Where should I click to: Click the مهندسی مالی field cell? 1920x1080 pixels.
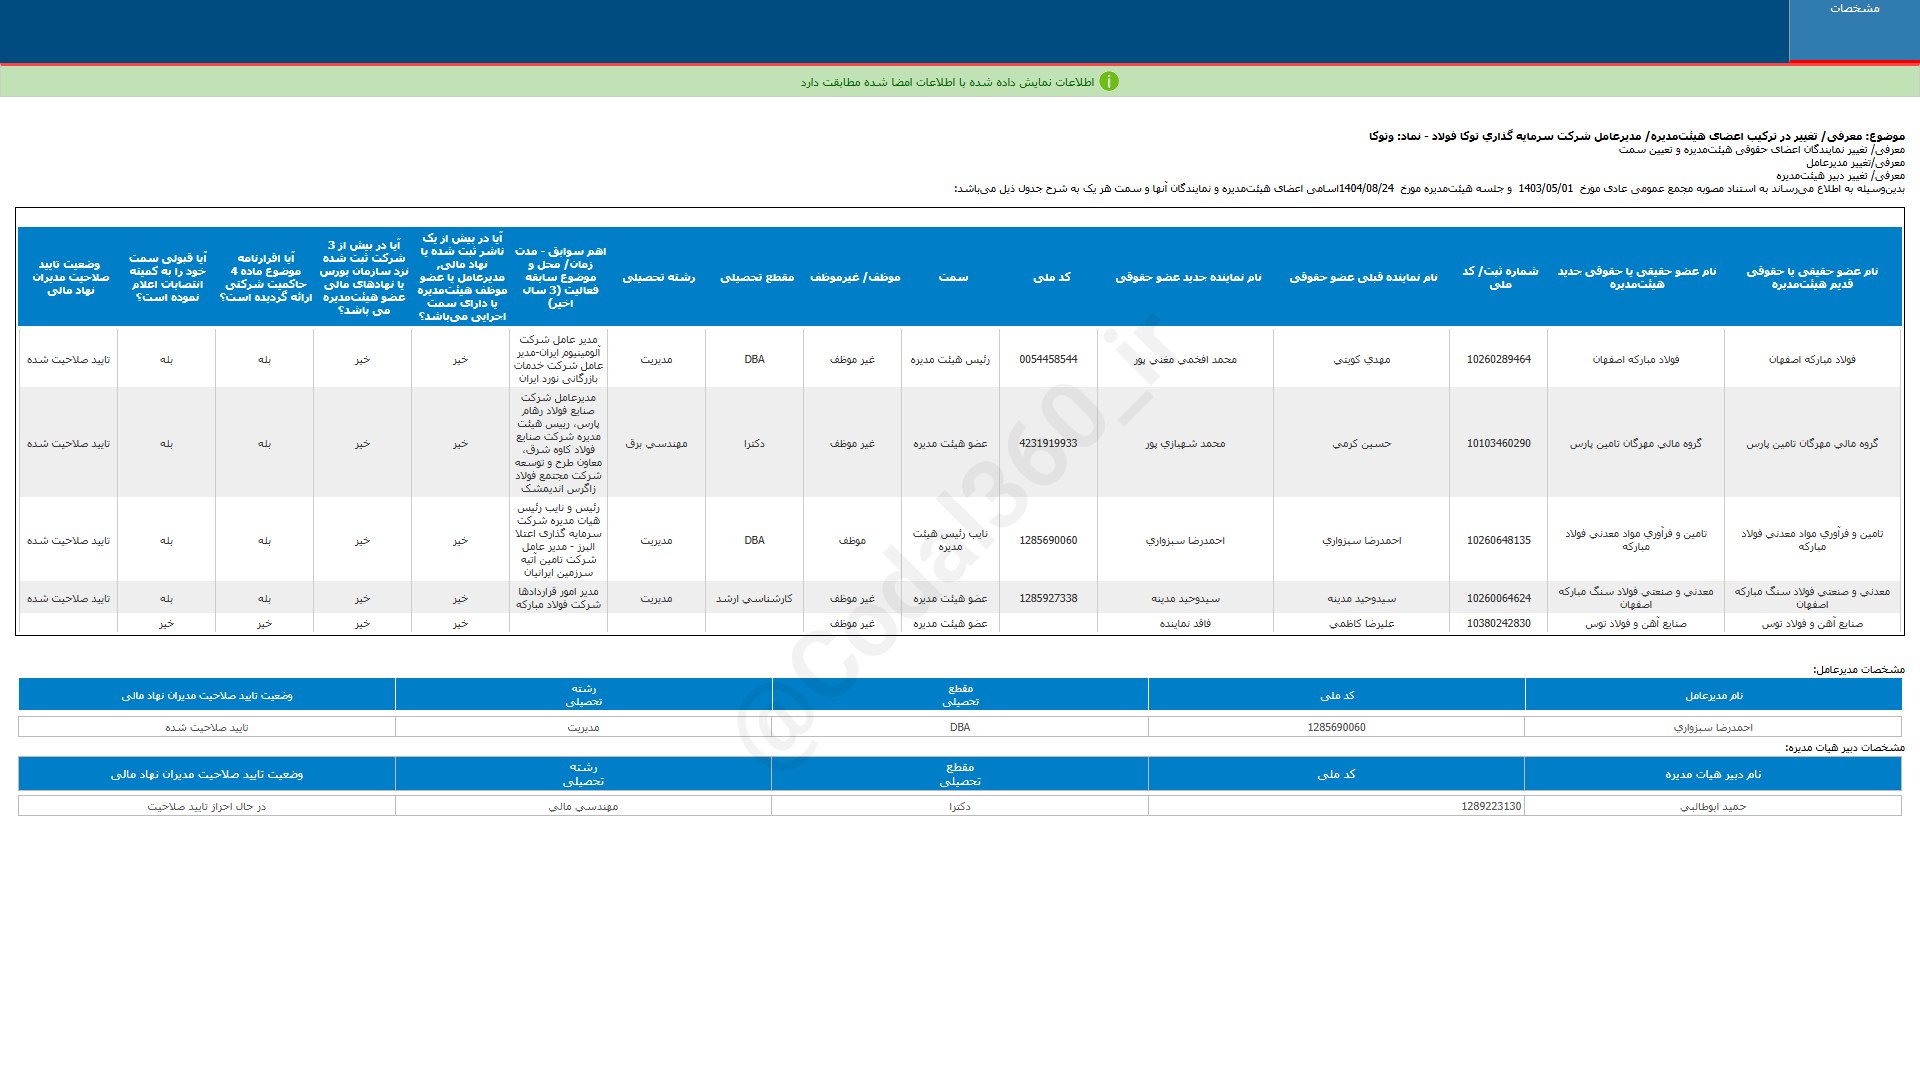tap(583, 806)
